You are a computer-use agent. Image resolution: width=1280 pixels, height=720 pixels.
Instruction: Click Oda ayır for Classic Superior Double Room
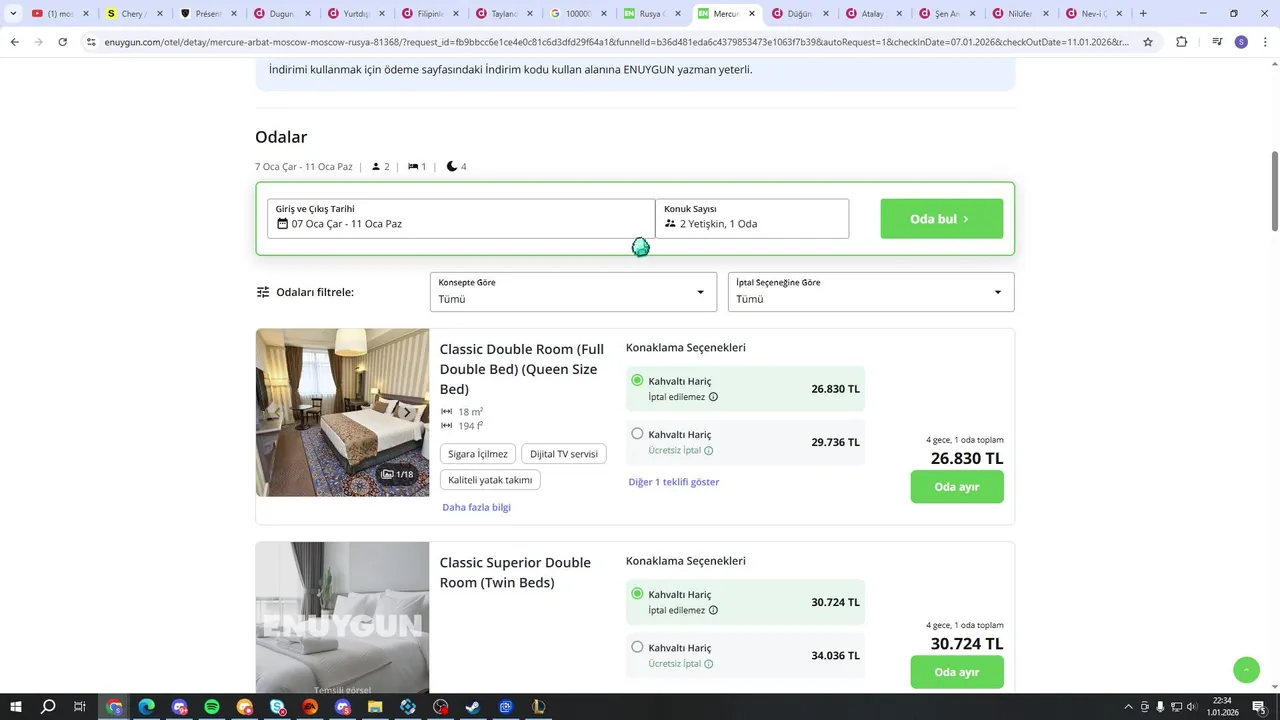point(956,672)
